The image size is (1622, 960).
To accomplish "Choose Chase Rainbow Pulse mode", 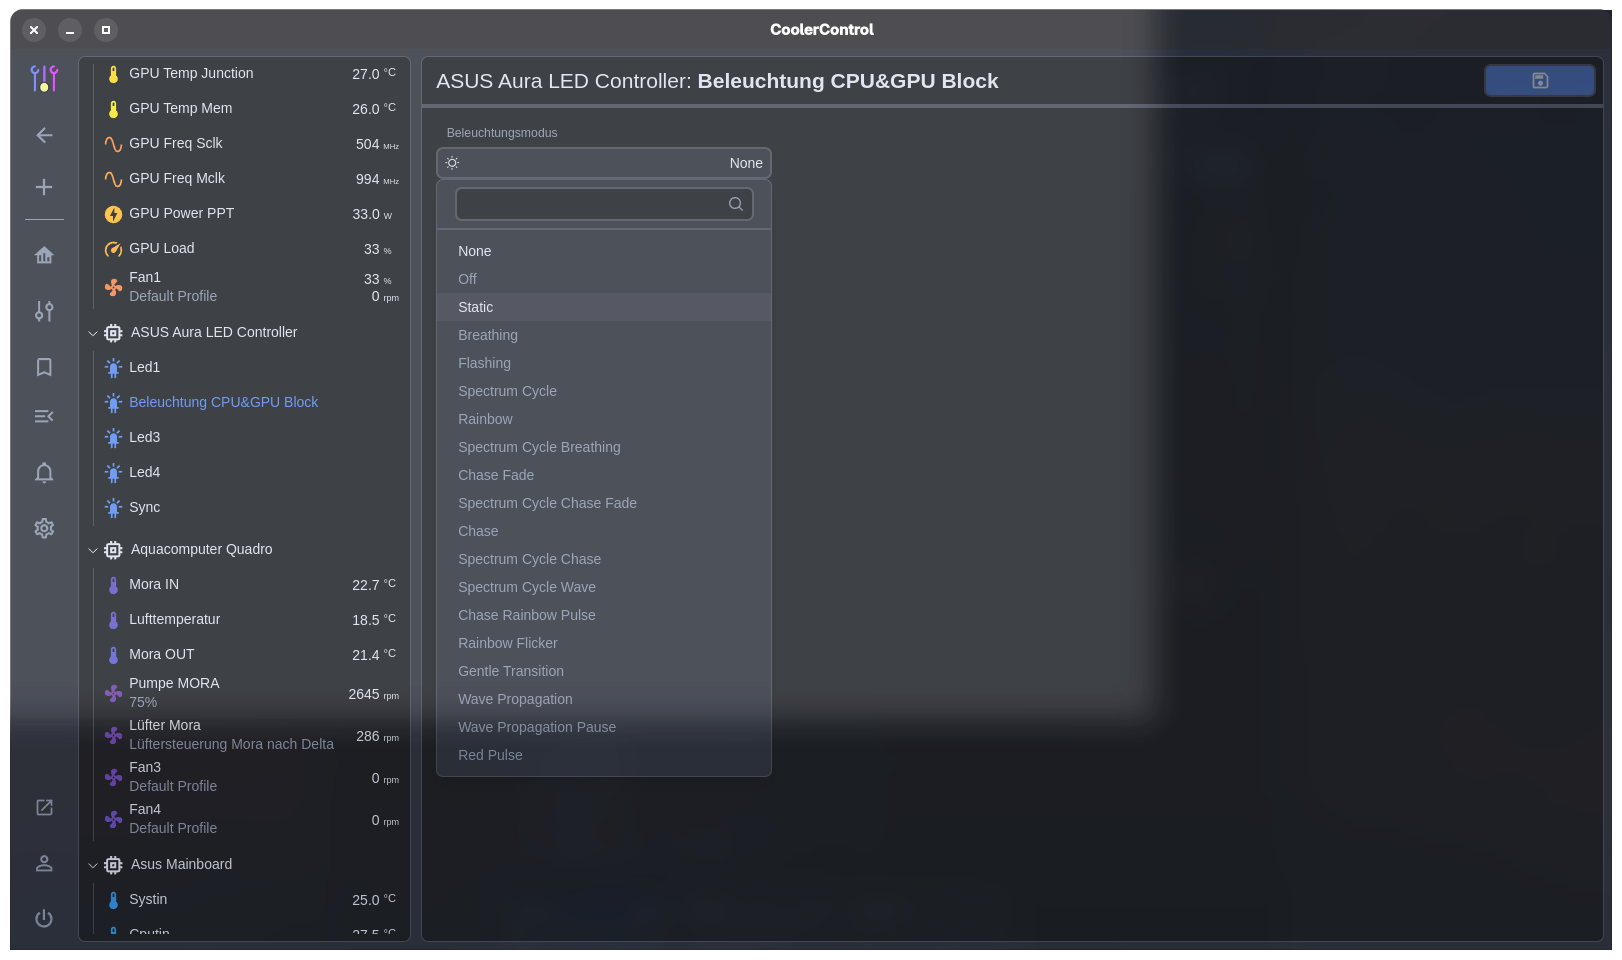I will 604,615.
